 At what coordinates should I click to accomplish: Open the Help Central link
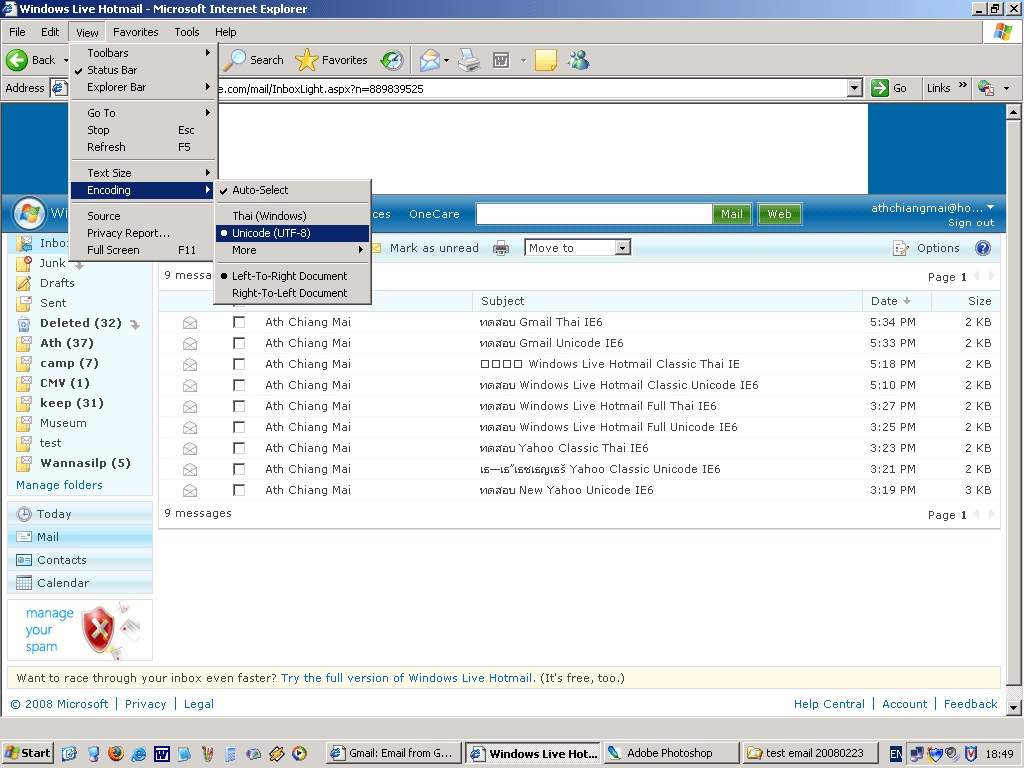coord(829,704)
